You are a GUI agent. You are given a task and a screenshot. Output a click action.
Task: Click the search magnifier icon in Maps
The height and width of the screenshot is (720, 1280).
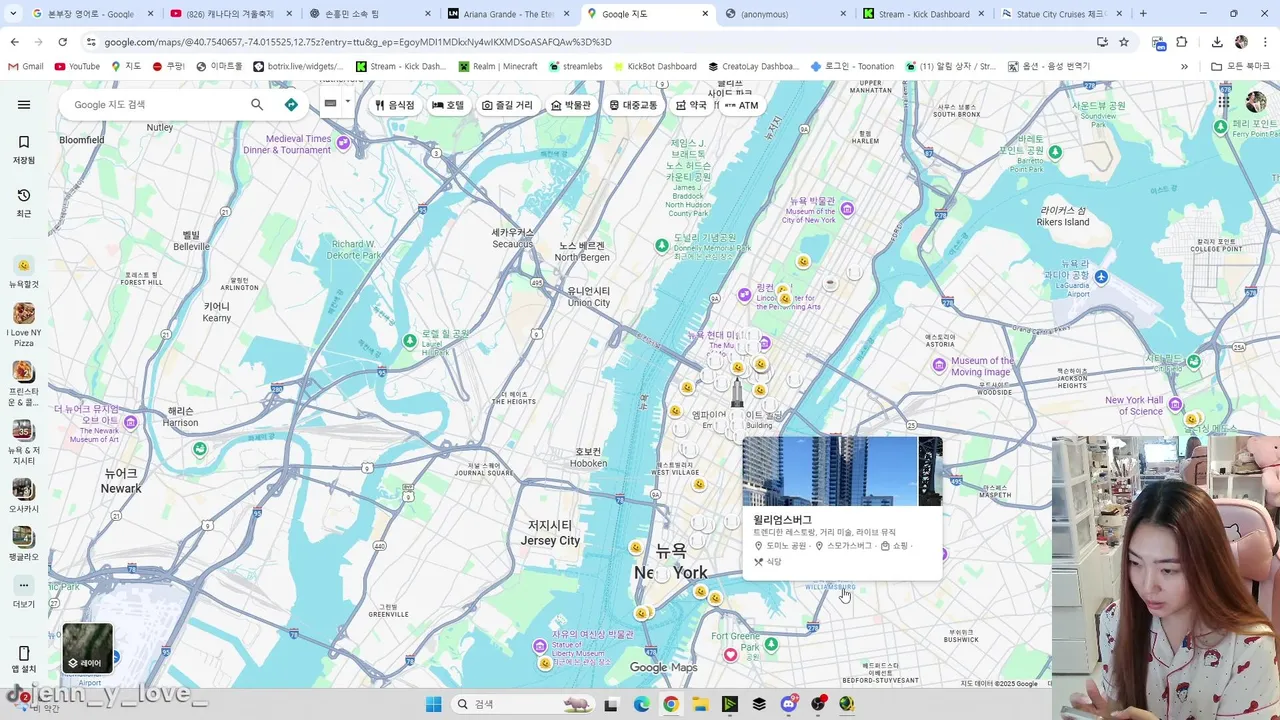[257, 105]
